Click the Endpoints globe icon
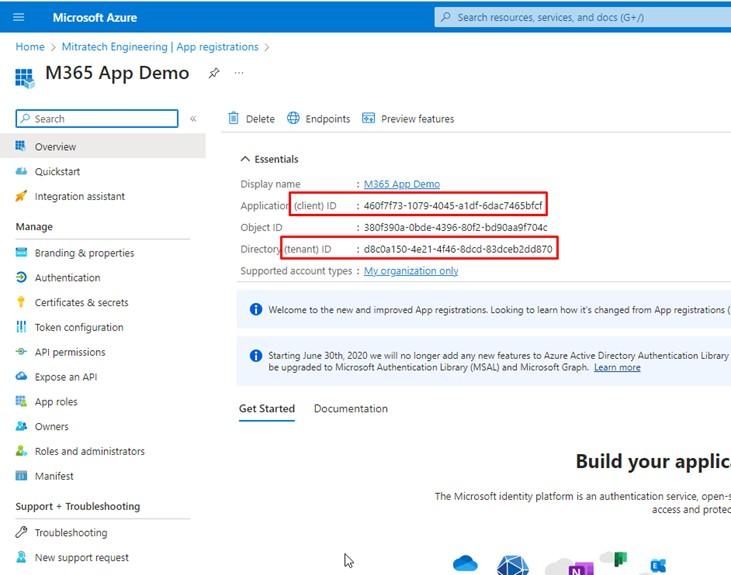731x575 pixels. tap(293, 118)
